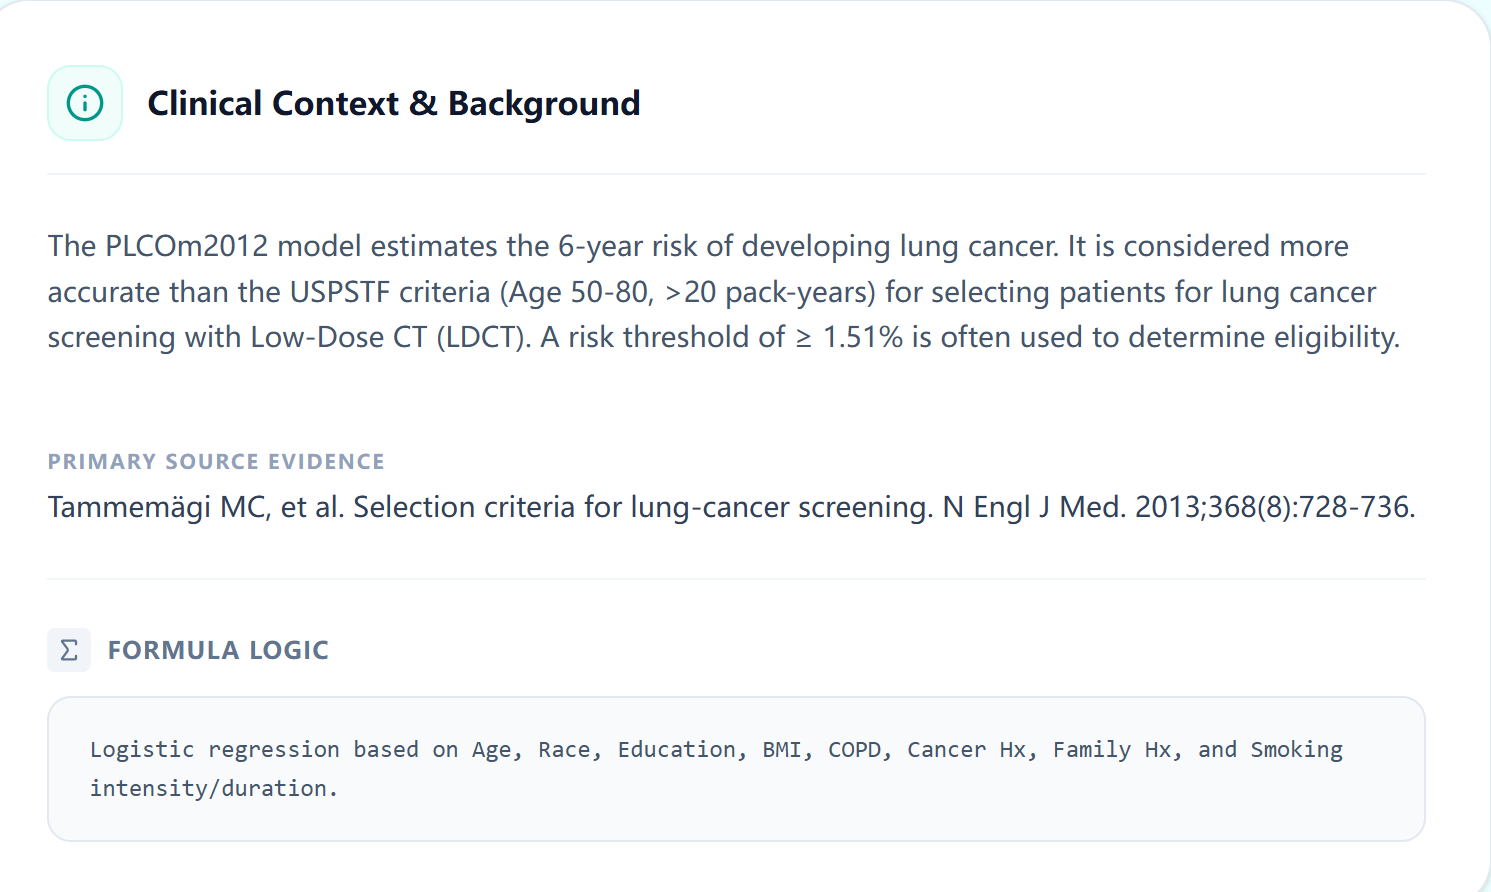Click Logistic regression in the formula box
This screenshot has height=892, width=1491.
(214, 750)
